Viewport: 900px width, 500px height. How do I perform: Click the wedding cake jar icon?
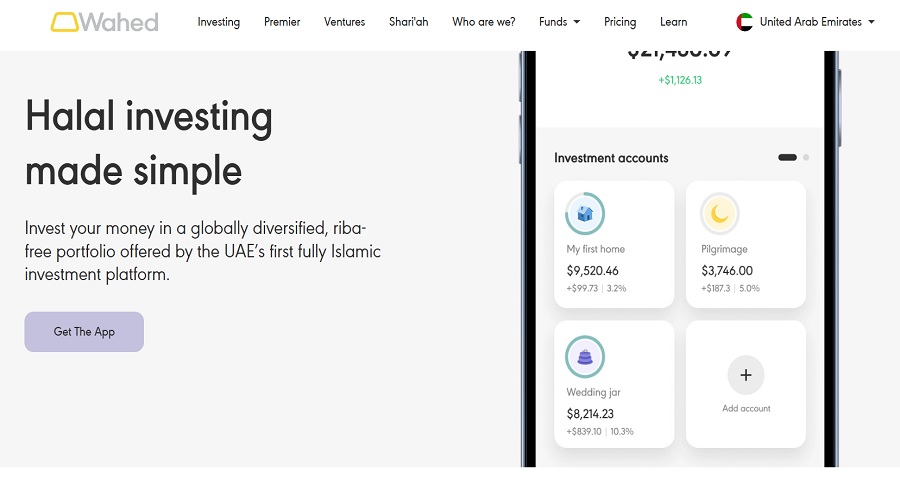pos(585,356)
